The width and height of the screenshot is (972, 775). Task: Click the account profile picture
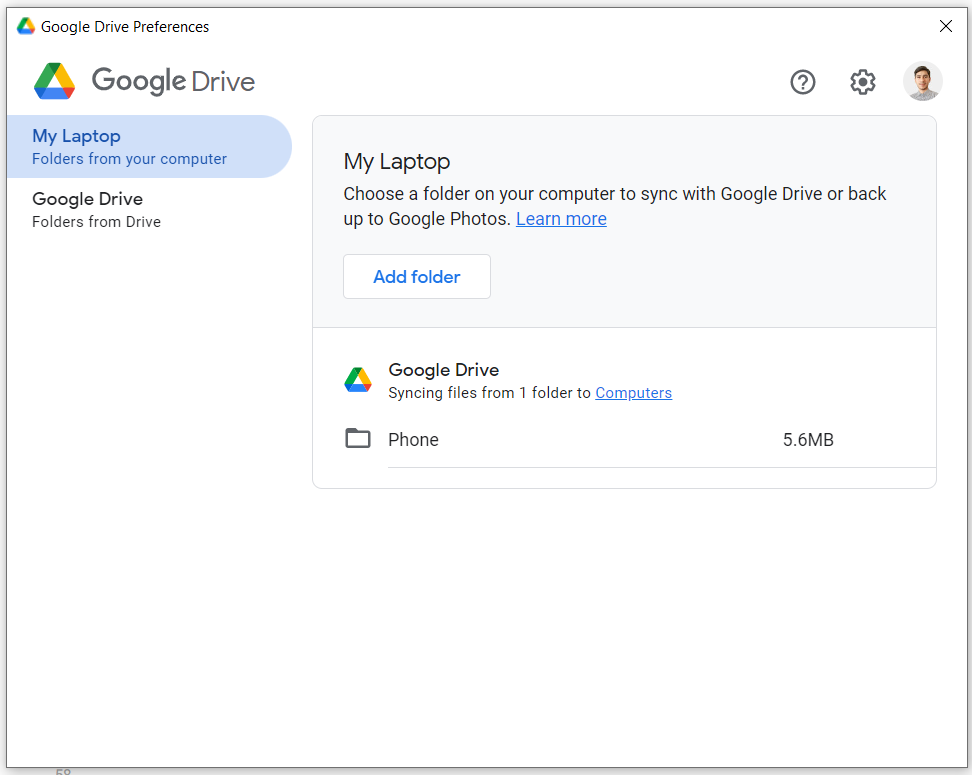click(922, 81)
